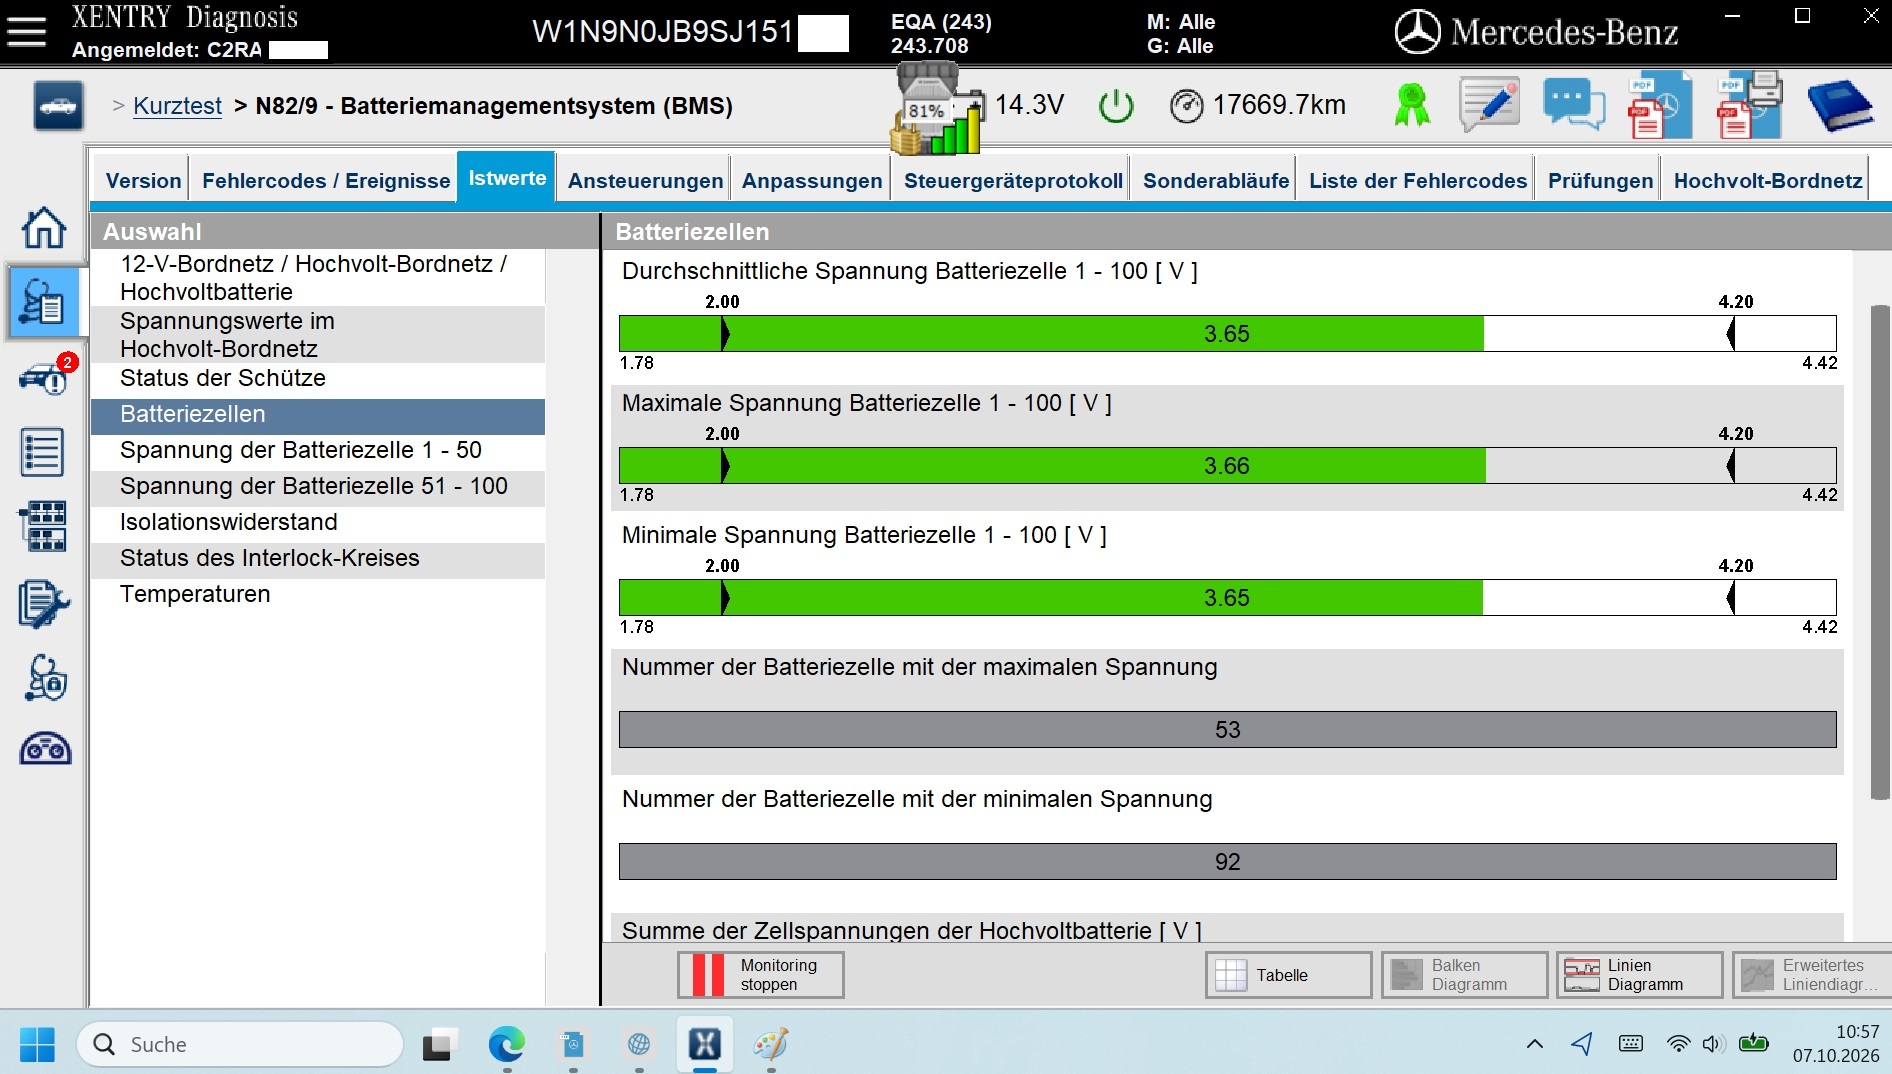
Task: Open the Steuergeräteprotokoll tab
Action: click(x=1013, y=181)
